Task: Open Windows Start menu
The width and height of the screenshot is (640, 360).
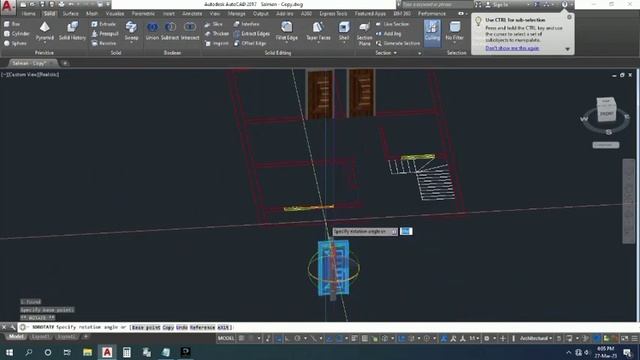Action: (9, 352)
